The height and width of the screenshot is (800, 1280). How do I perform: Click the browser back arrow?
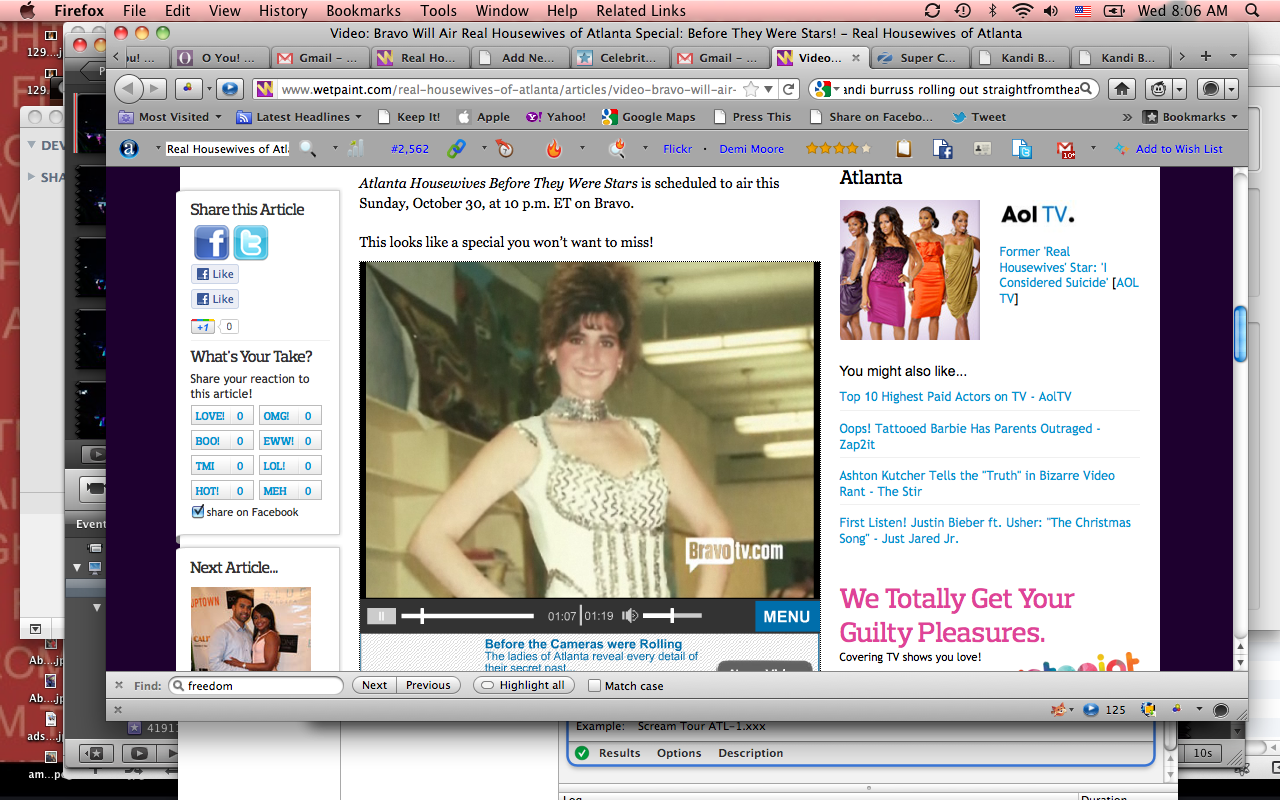[x=130, y=89]
